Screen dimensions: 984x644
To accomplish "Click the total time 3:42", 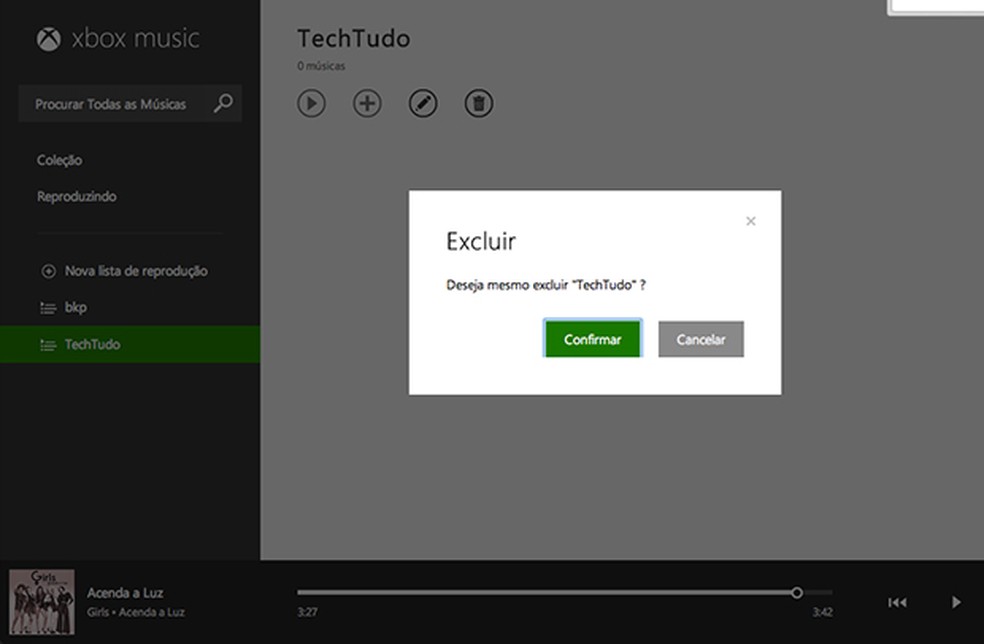I will [x=823, y=612].
